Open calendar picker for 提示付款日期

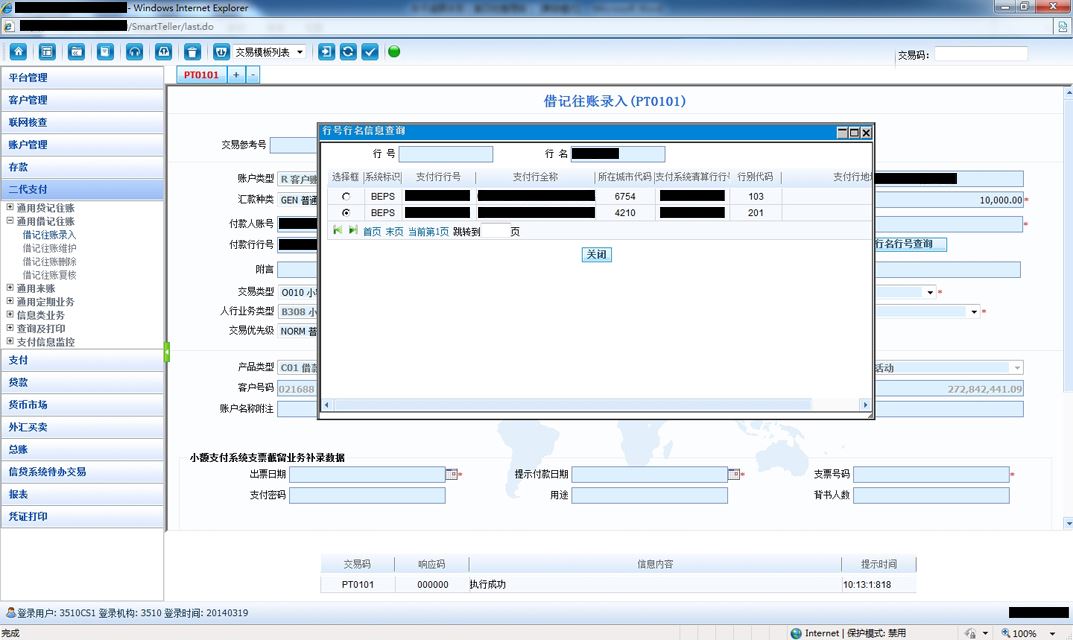coord(734,474)
